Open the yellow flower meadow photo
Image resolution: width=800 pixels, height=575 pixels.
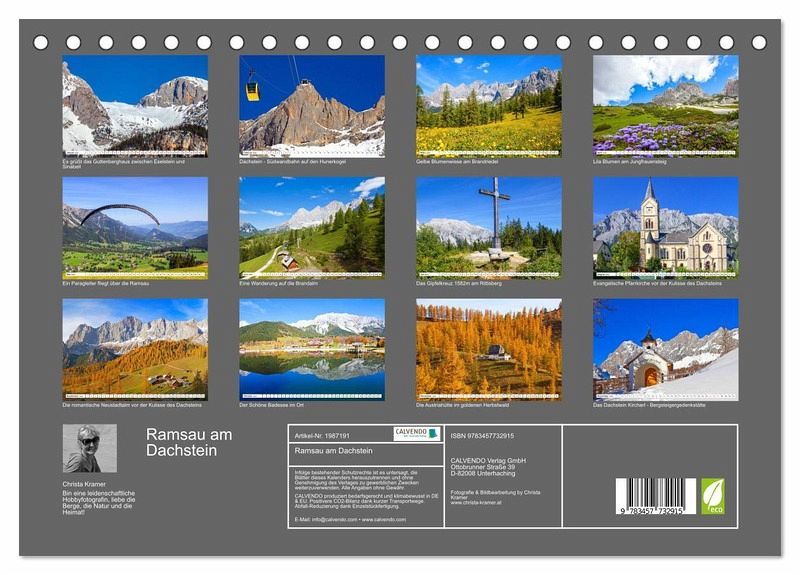tap(489, 106)
